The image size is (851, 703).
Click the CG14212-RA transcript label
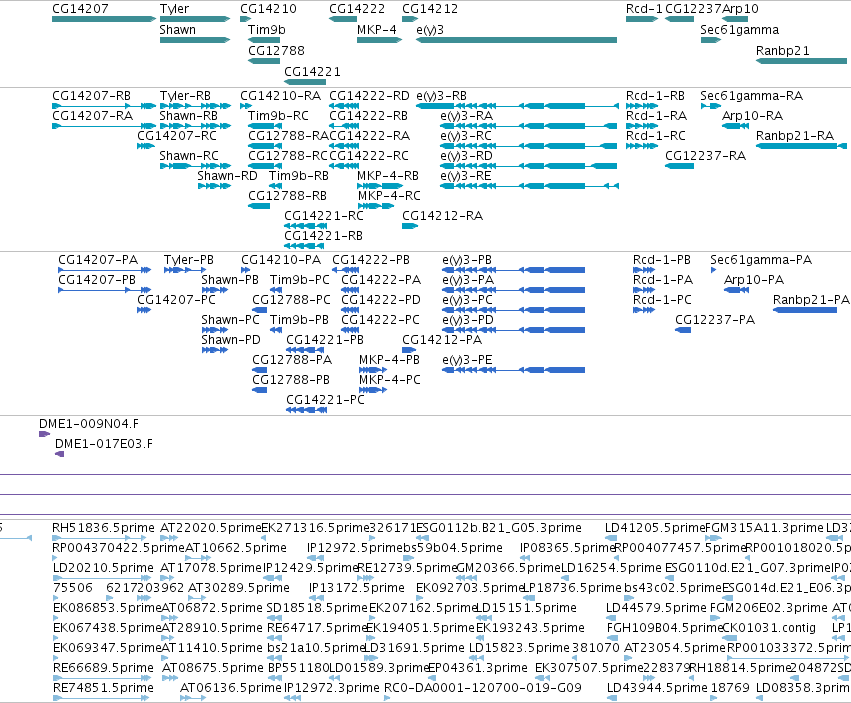442,216
